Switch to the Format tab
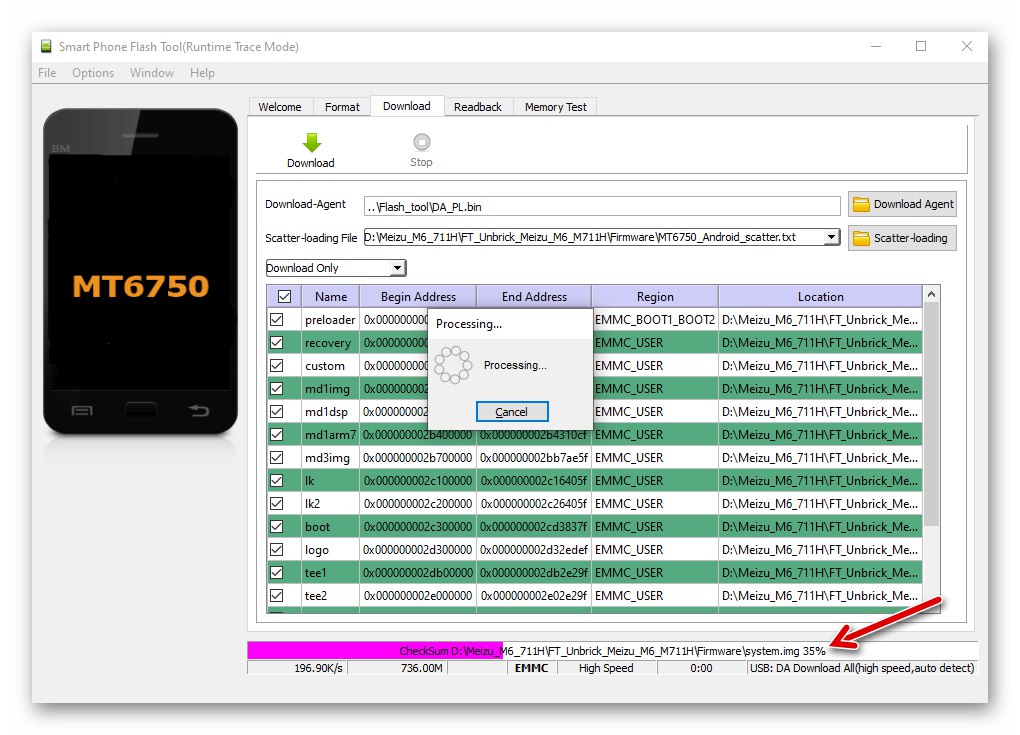The height and width of the screenshot is (735, 1020). click(x=342, y=107)
